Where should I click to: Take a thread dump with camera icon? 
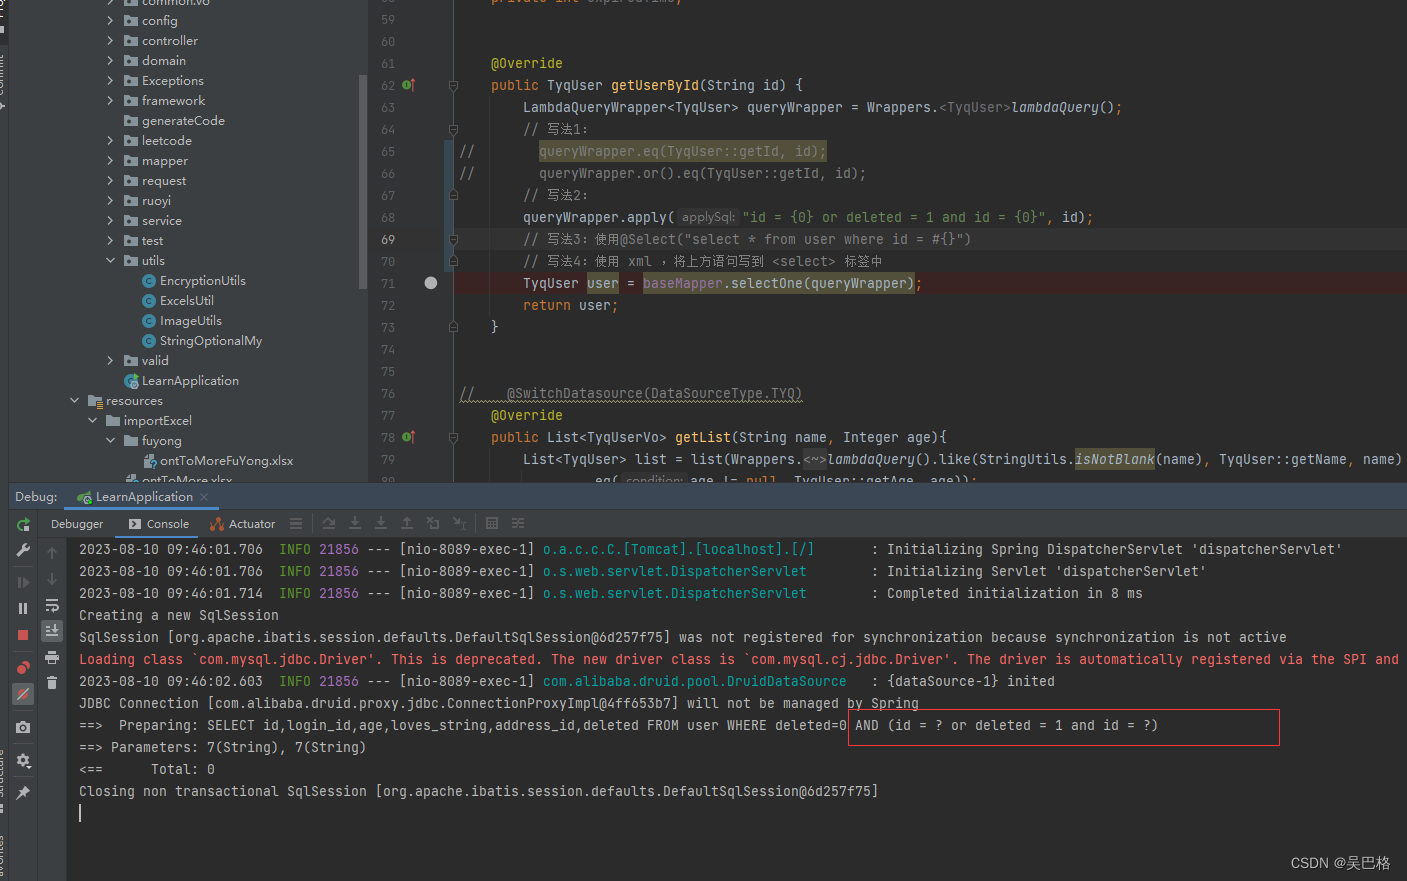pos(23,728)
